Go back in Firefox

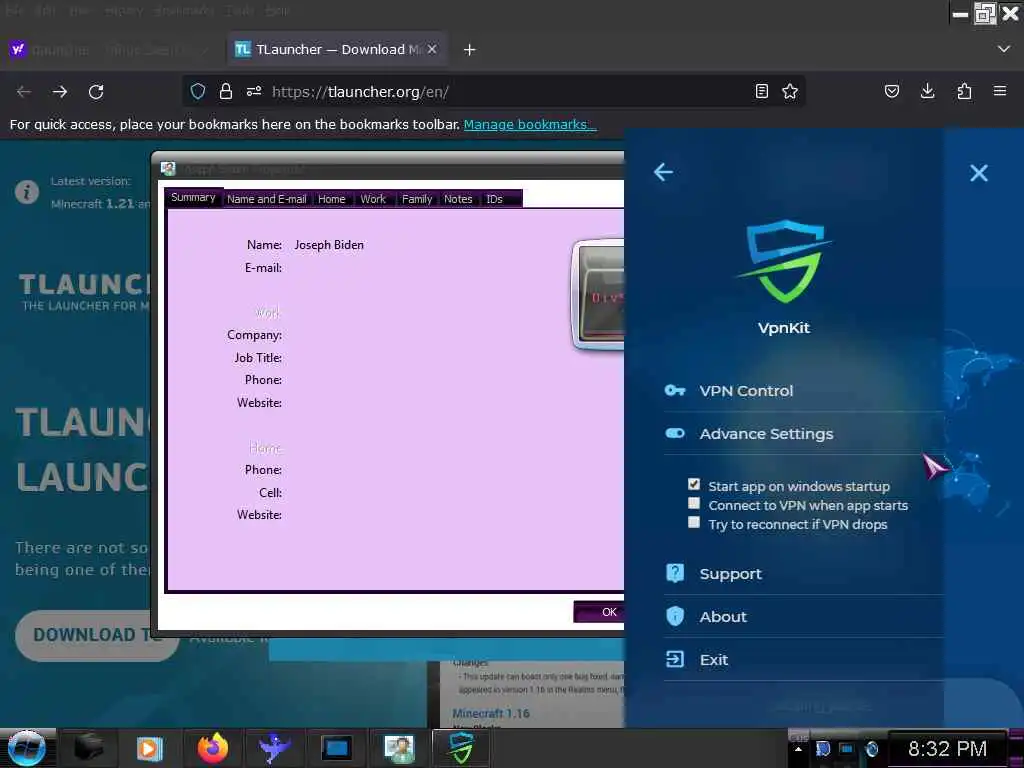pyautogui.click(x=24, y=91)
